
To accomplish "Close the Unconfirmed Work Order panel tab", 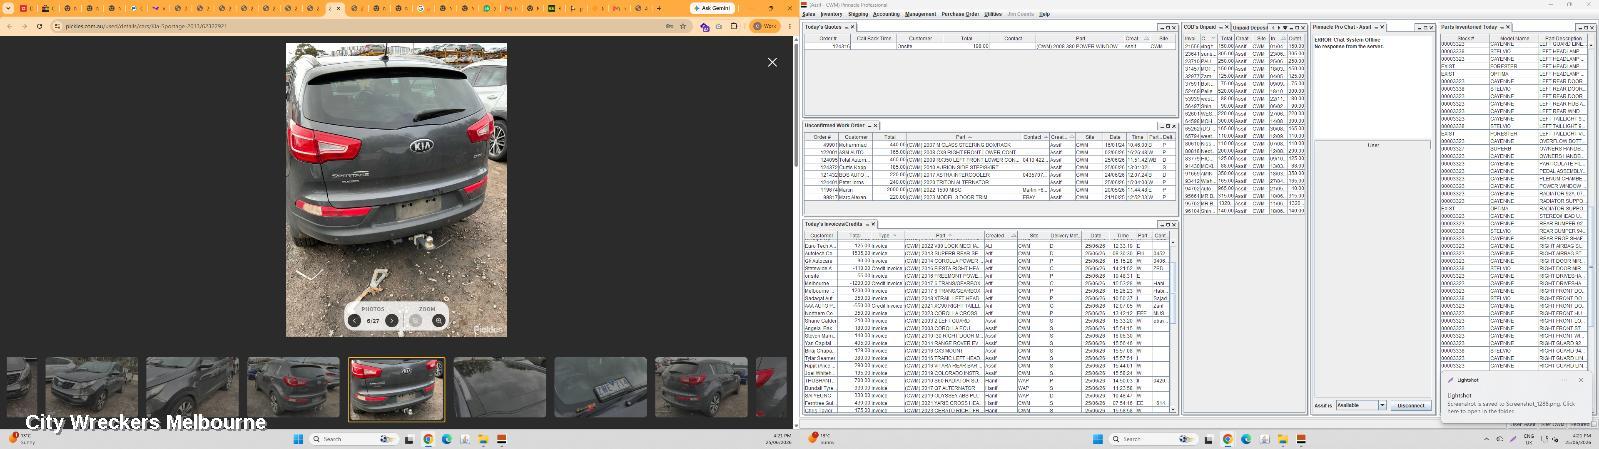I will (875, 126).
